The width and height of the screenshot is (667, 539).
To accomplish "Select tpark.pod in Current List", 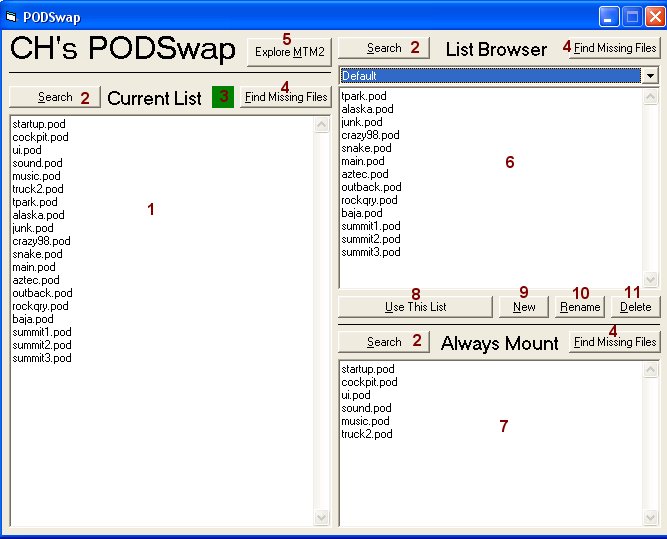I will 34,202.
